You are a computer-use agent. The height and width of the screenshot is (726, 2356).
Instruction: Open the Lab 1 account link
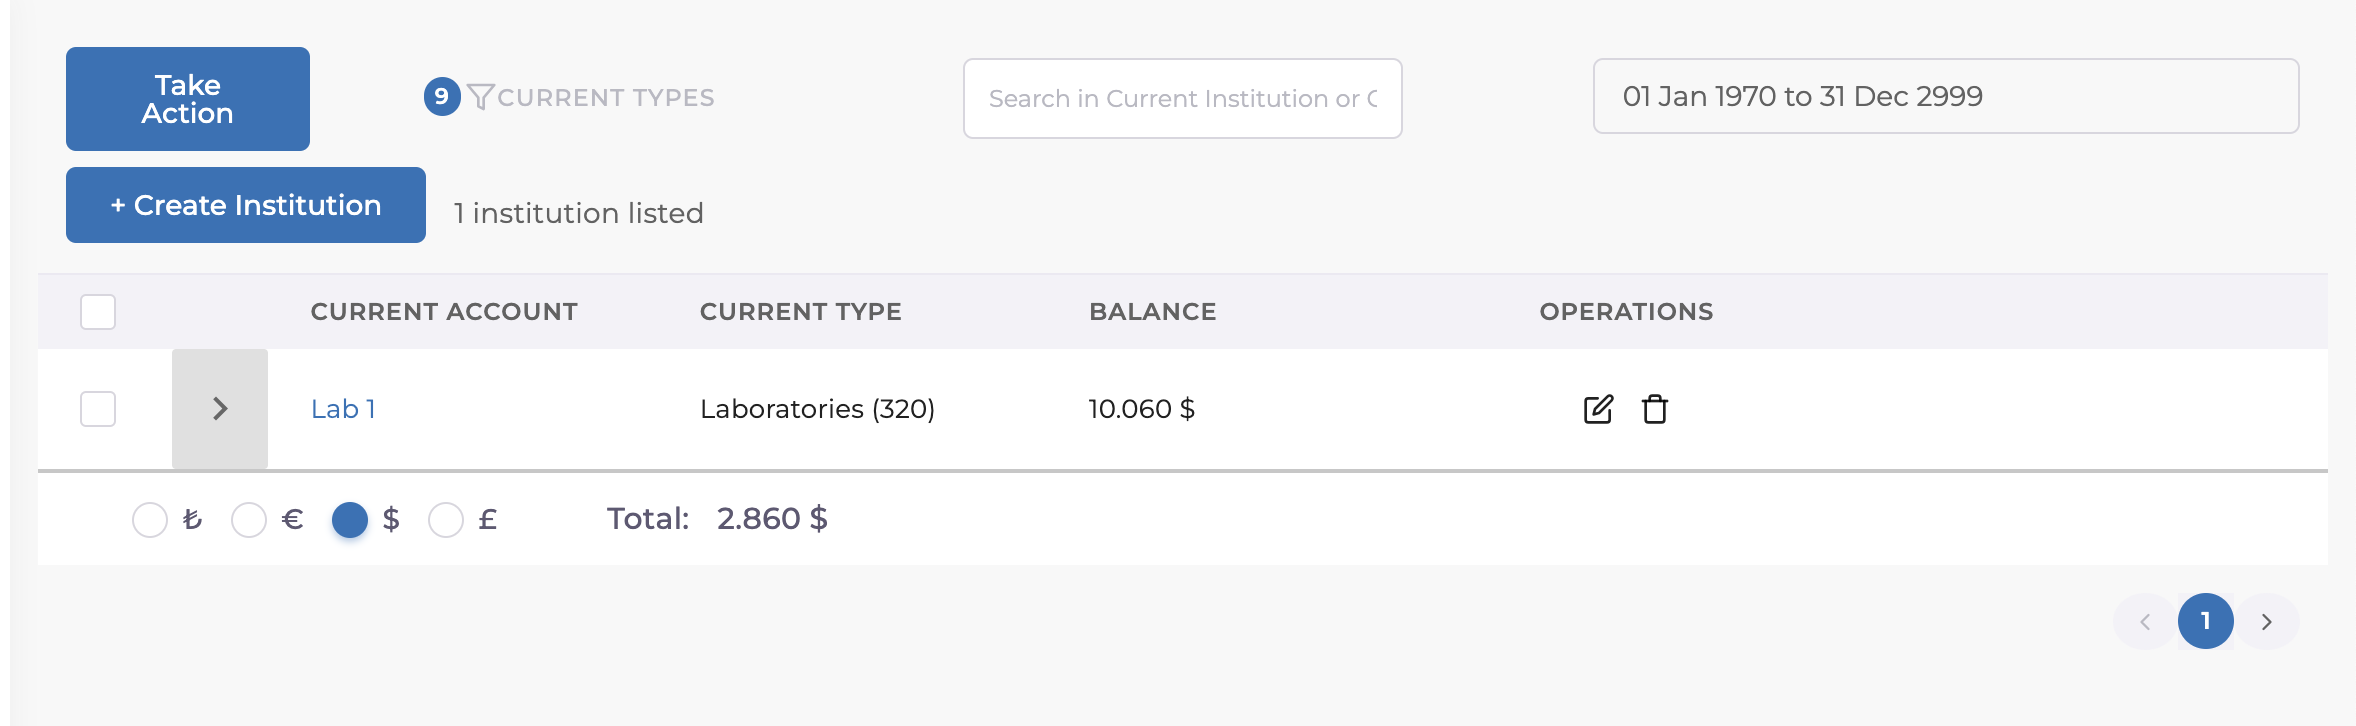(343, 409)
